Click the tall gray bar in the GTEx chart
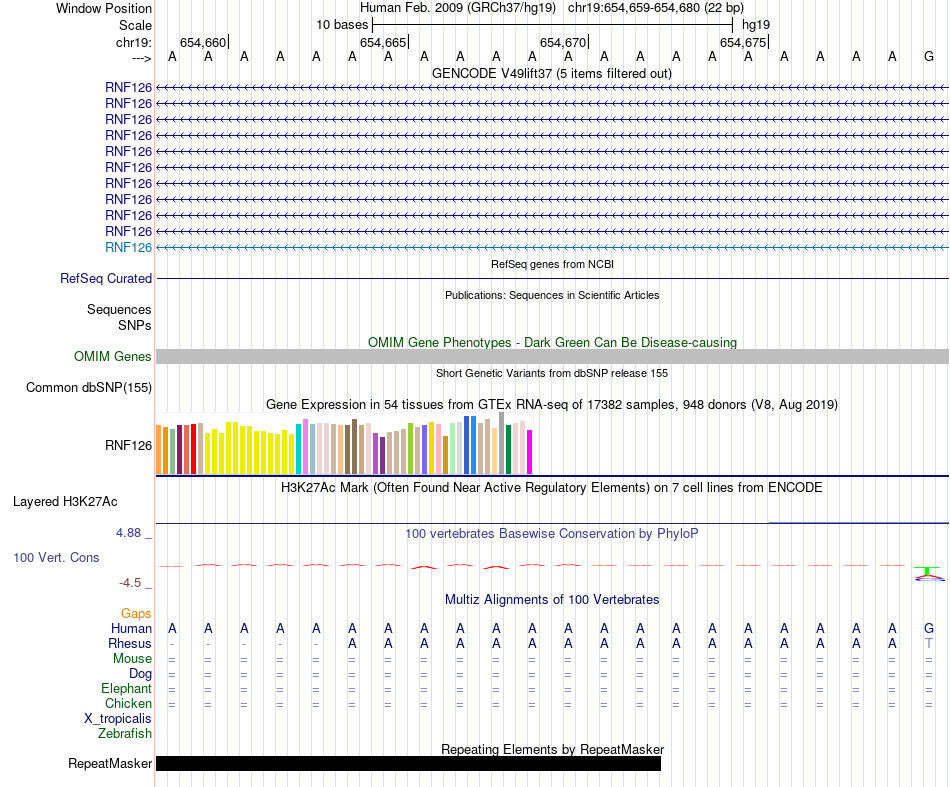This screenshot has width=950, height=787. click(501, 443)
